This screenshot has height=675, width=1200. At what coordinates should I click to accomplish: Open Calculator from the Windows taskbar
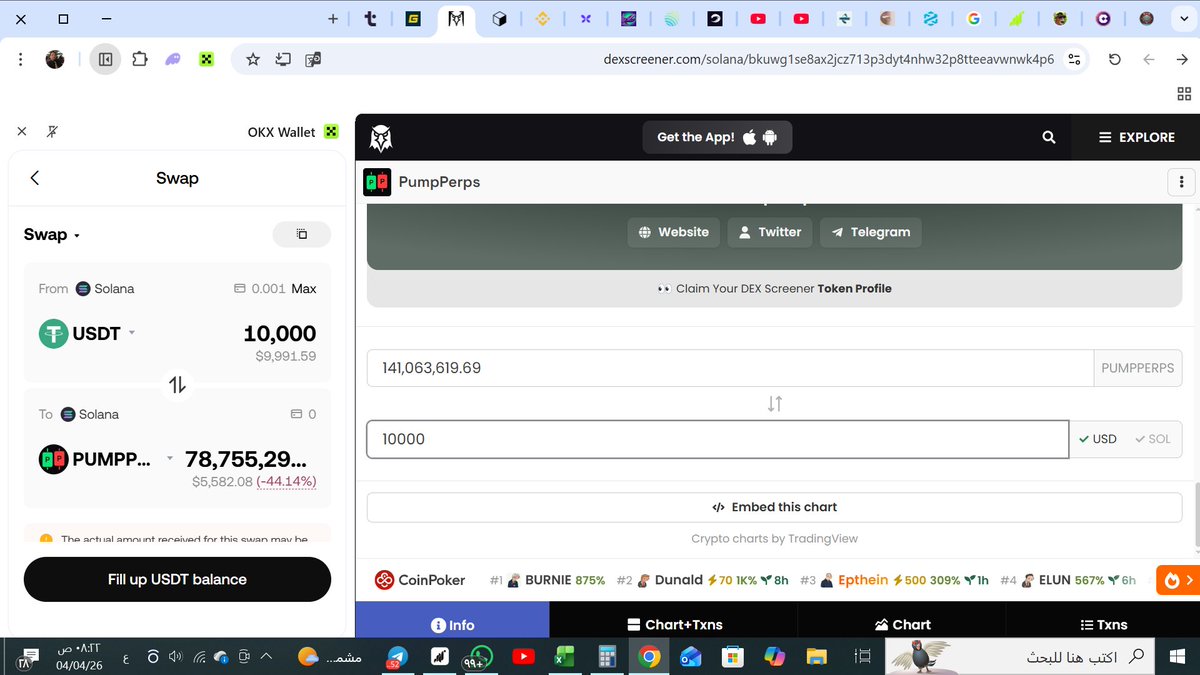pyautogui.click(x=606, y=657)
